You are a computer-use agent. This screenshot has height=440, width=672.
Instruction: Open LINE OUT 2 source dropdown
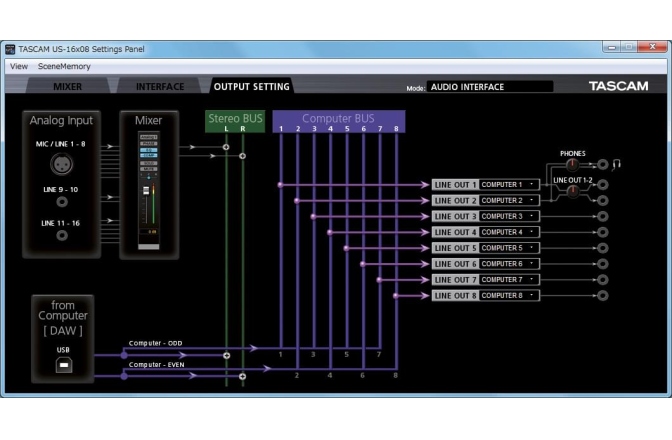pyautogui.click(x=509, y=201)
